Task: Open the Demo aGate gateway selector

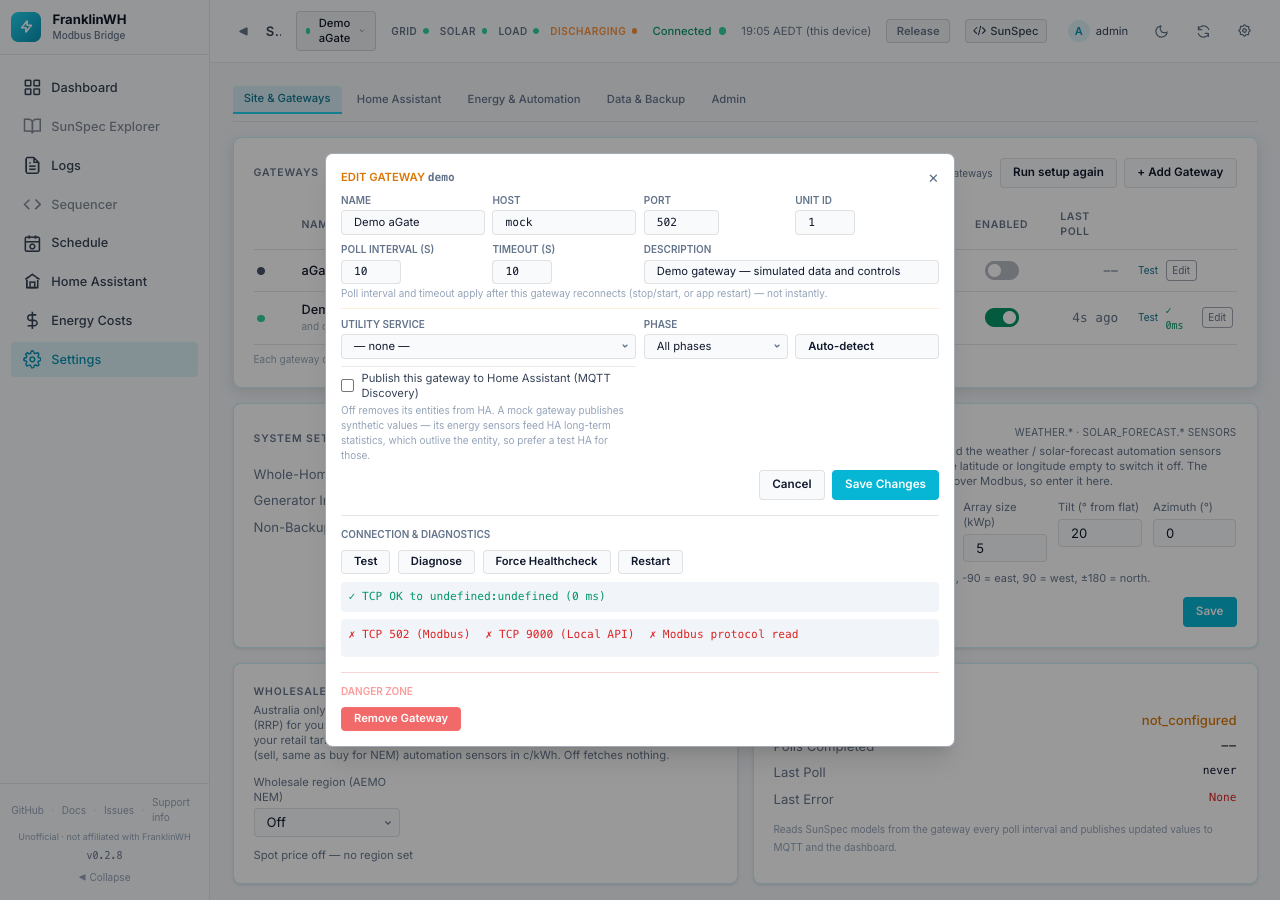Action: [336, 31]
